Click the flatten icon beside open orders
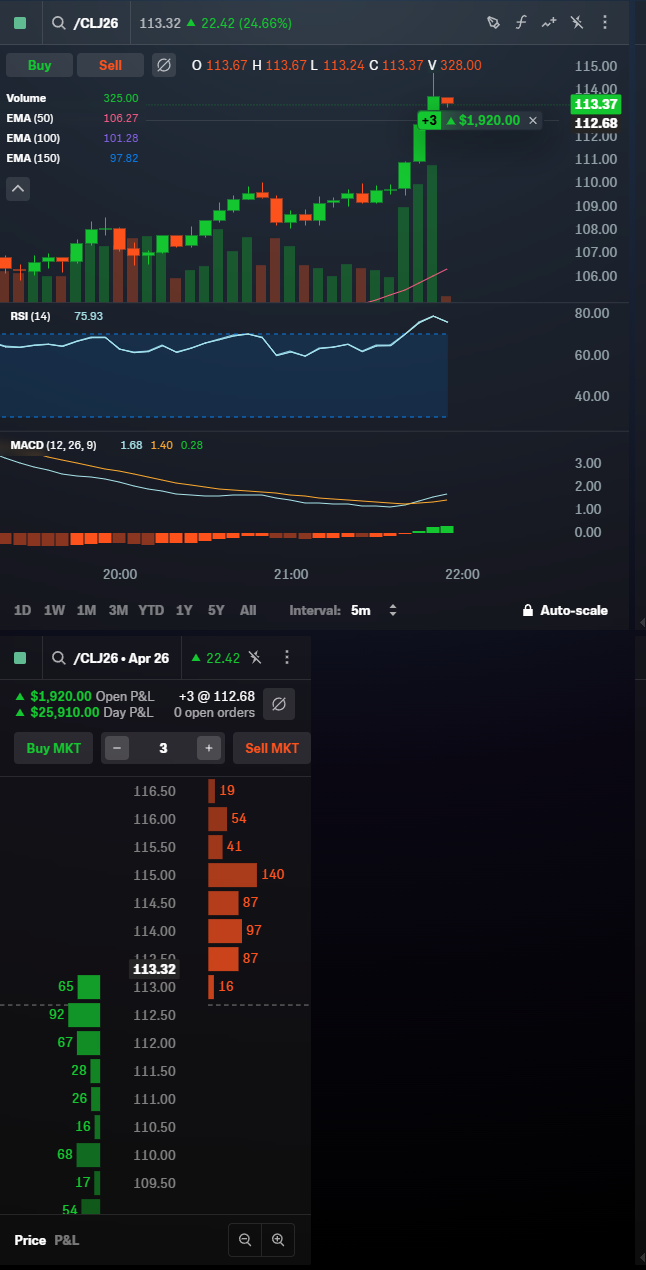Viewport: 646px width, 1270px height. coord(279,704)
